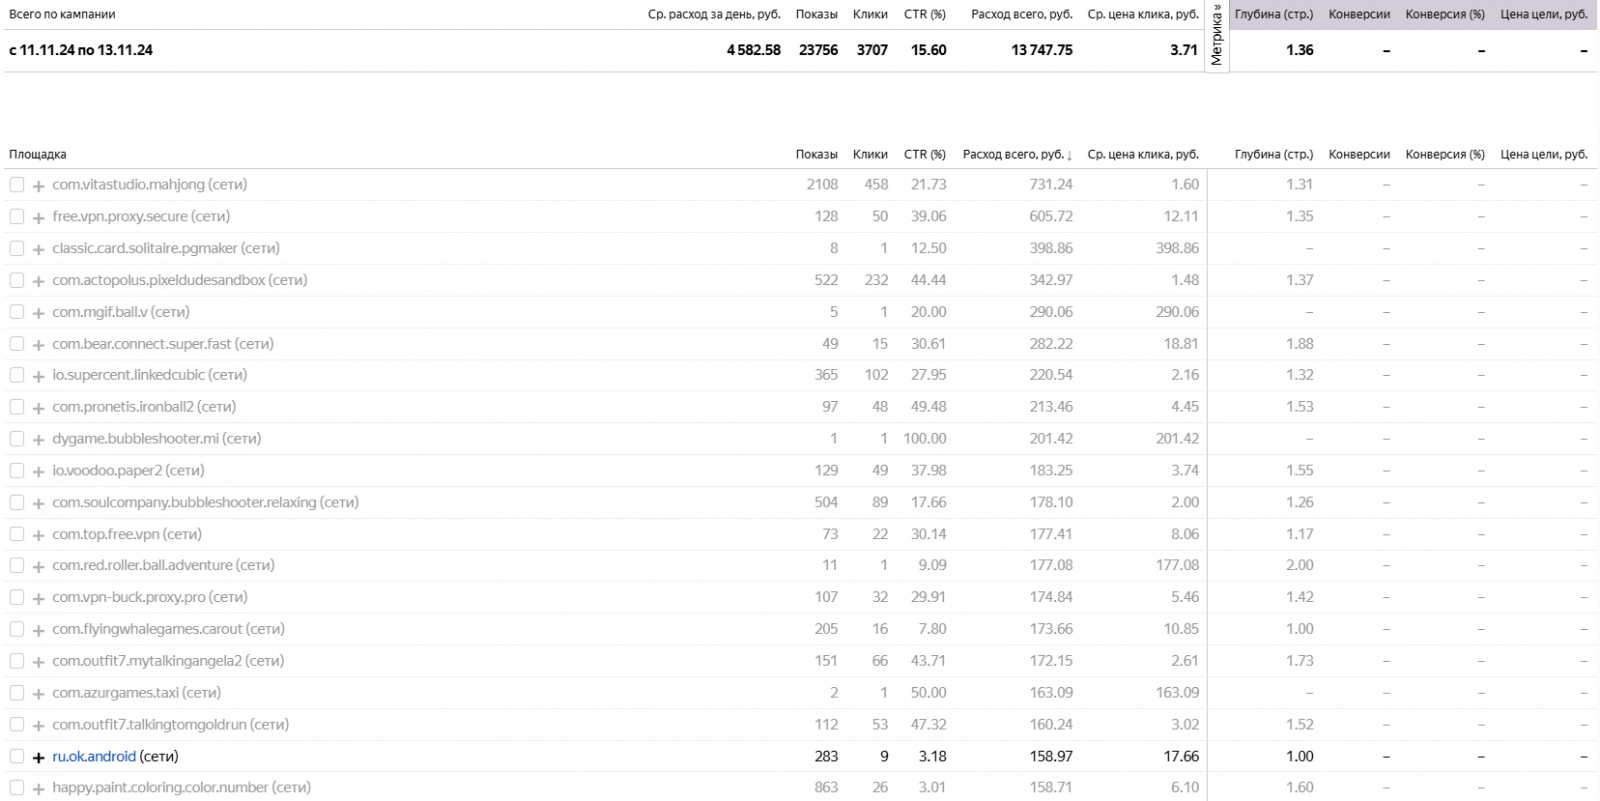Click the spend value 605.72

click(1051, 216)
